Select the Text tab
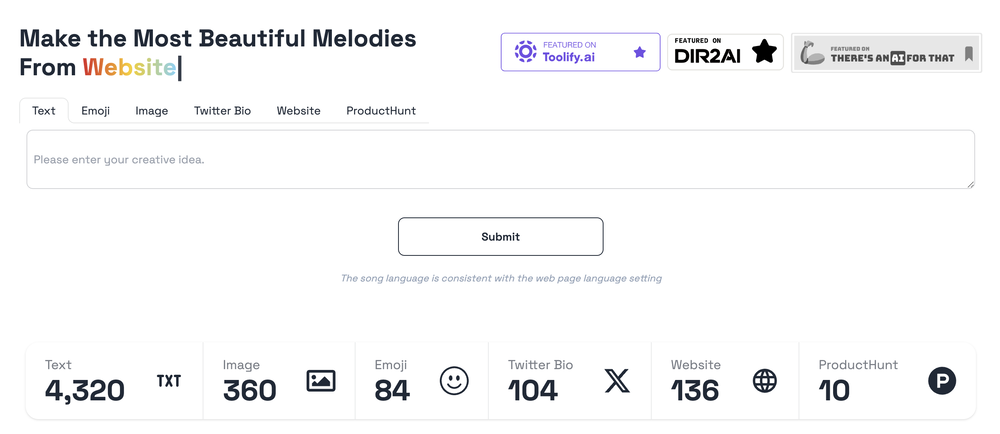Image resolution: width=1000 pixels, height=434 pixels. [44, 110]
